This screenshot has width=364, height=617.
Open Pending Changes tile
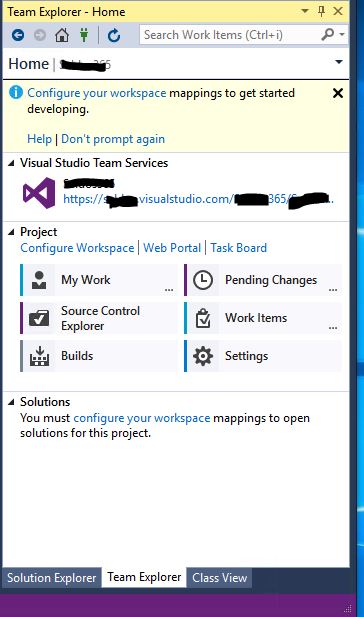[262, 280]
